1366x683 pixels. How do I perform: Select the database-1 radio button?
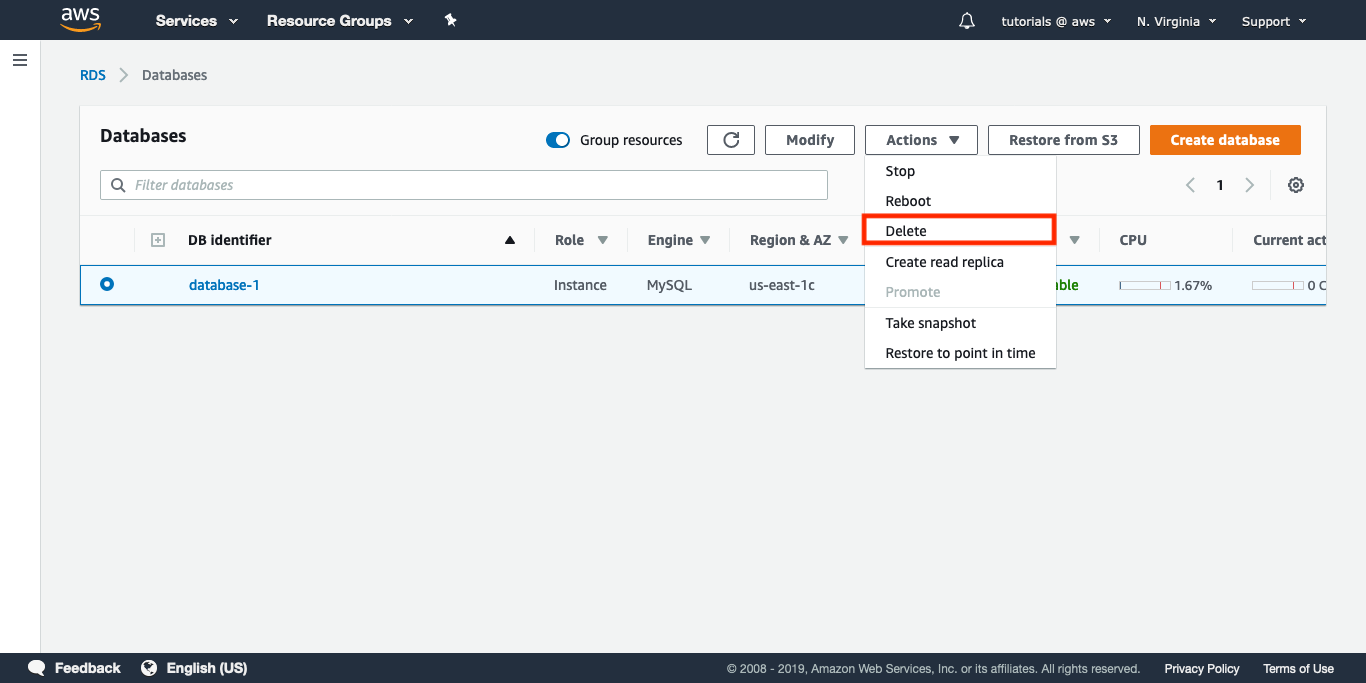pyautogui.click(x=107, y=285)
